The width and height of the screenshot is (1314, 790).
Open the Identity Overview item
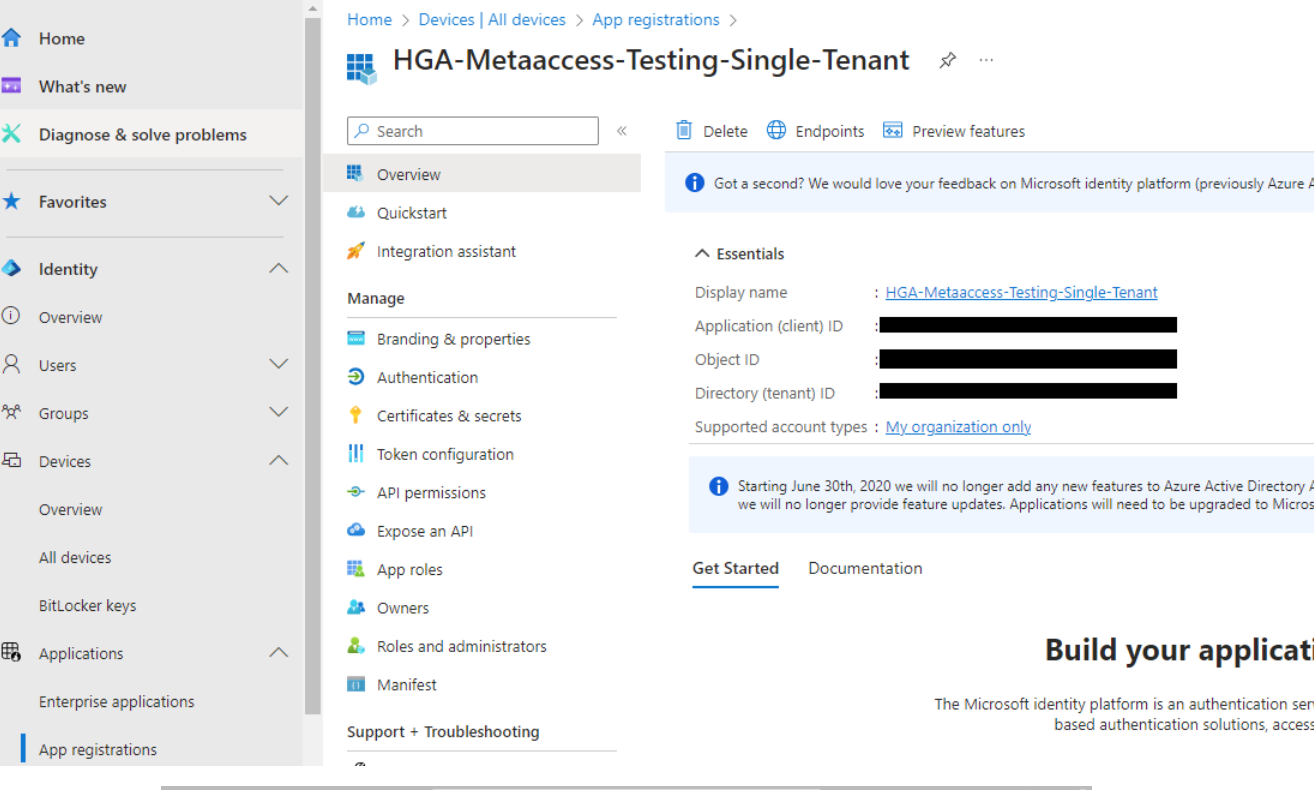coord(70,317)
